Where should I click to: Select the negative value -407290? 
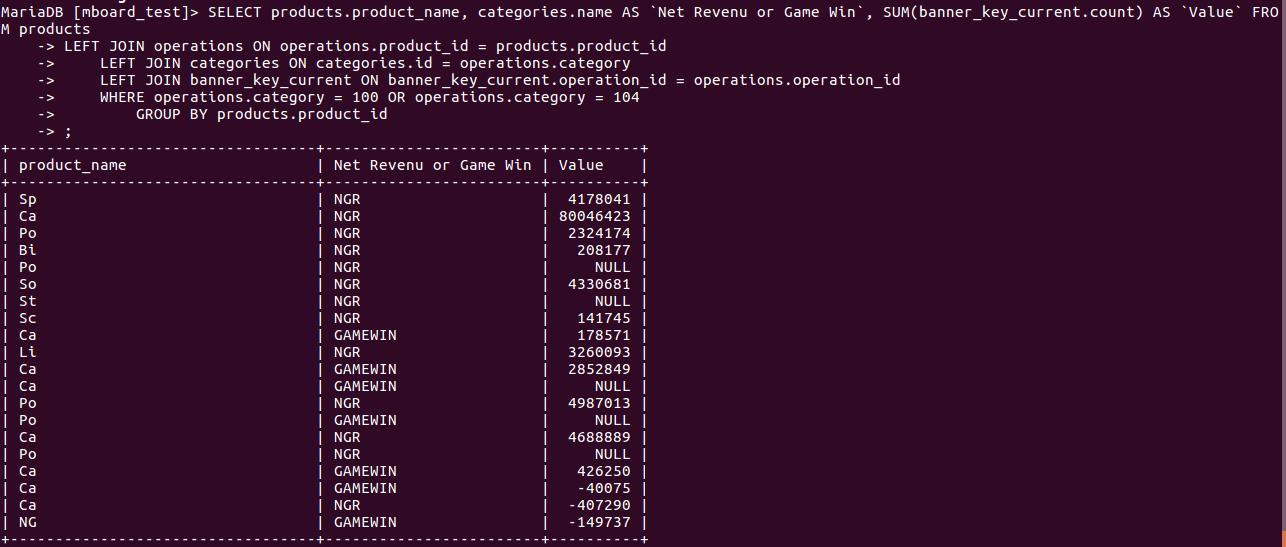[599, 505]
